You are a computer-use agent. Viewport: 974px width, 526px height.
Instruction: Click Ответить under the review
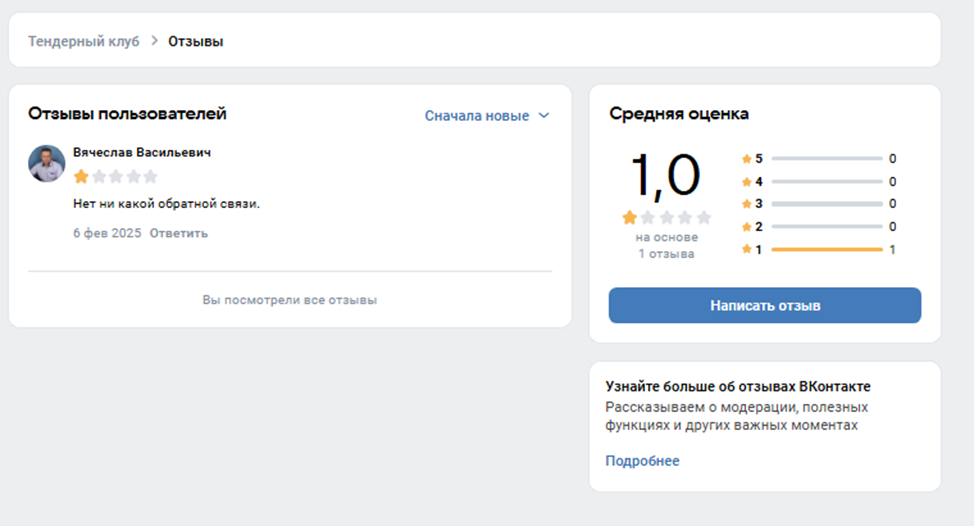coord(179,233)
